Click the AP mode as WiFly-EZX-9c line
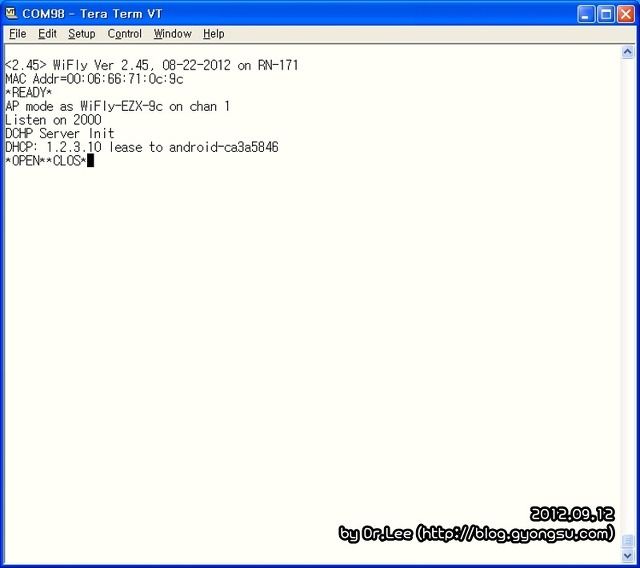The width and height of the screenshot is (640, 568). tap(118, 106)
